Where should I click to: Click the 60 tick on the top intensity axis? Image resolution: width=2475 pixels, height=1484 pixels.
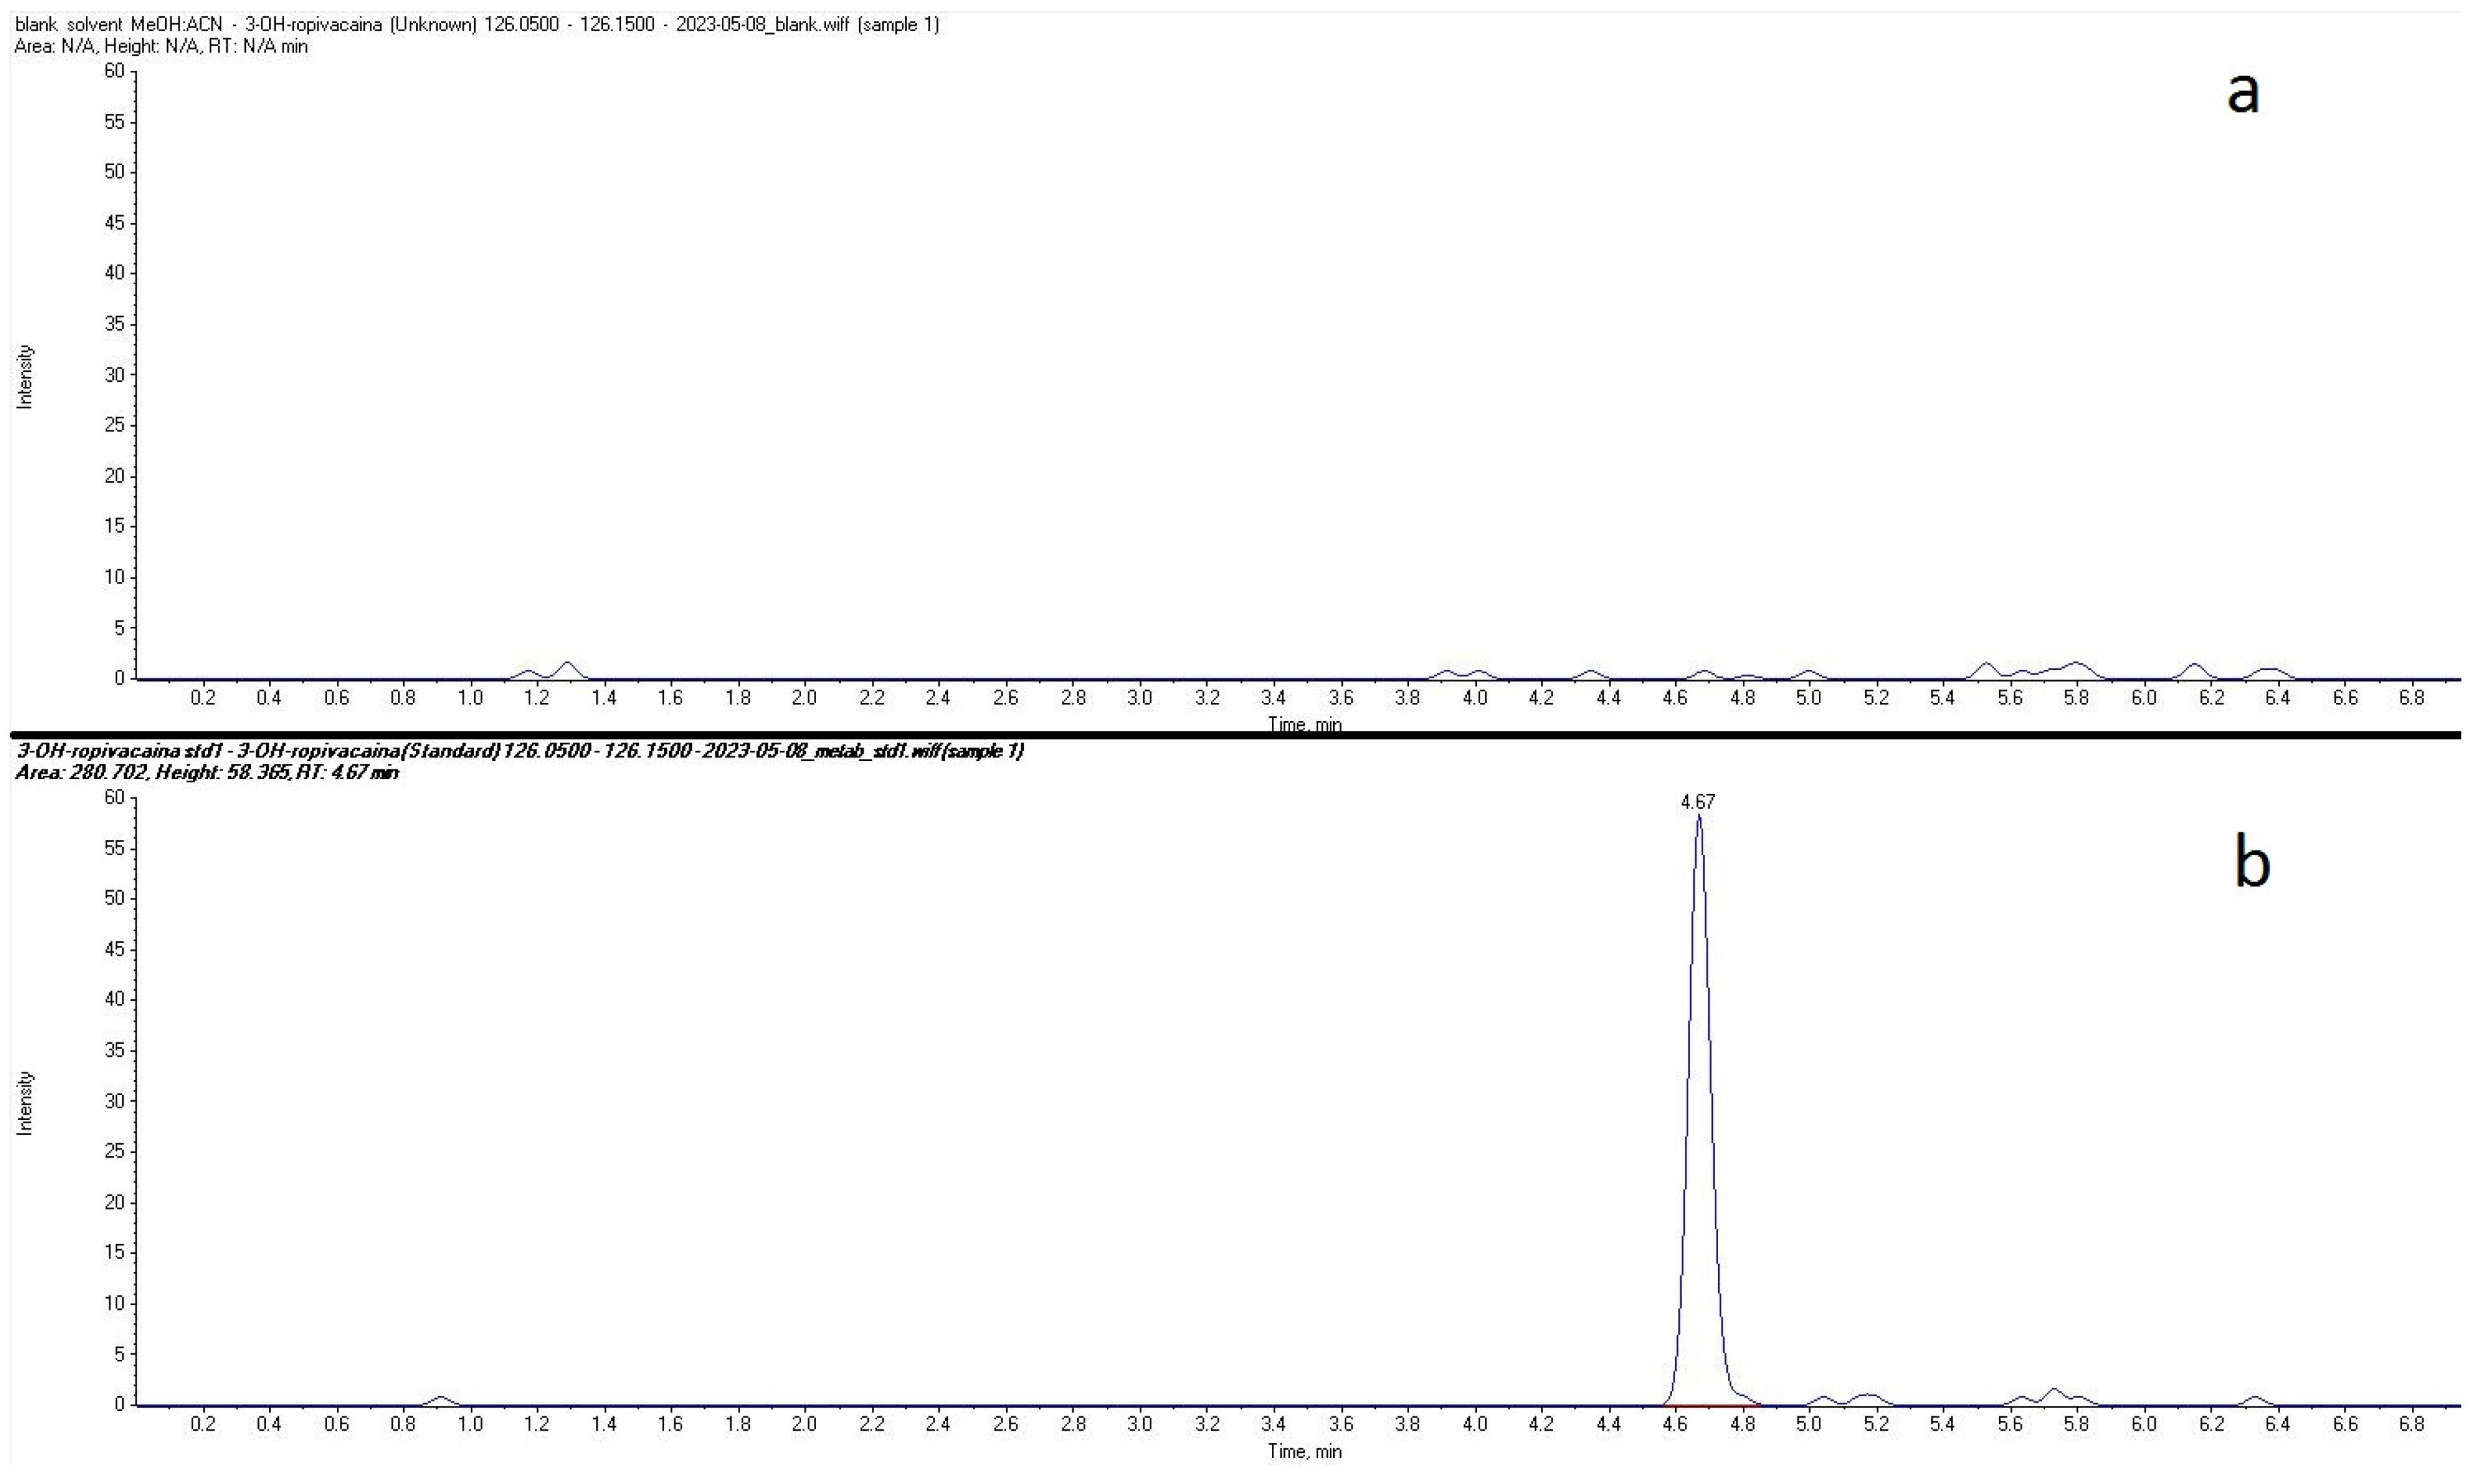tap(115, 71)
